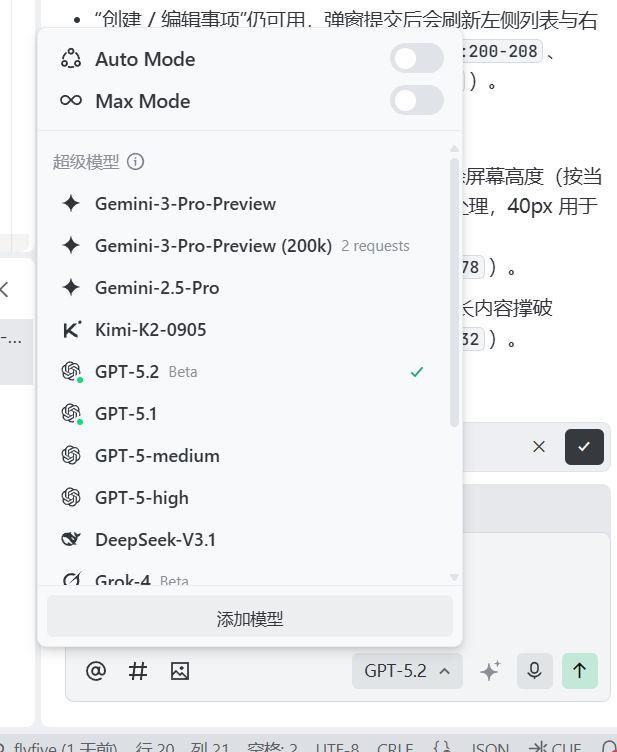Dismiss with the X next to checkmark
This screenshot has width=617, height=752.
pyautogui.click(x=539, y=447)
